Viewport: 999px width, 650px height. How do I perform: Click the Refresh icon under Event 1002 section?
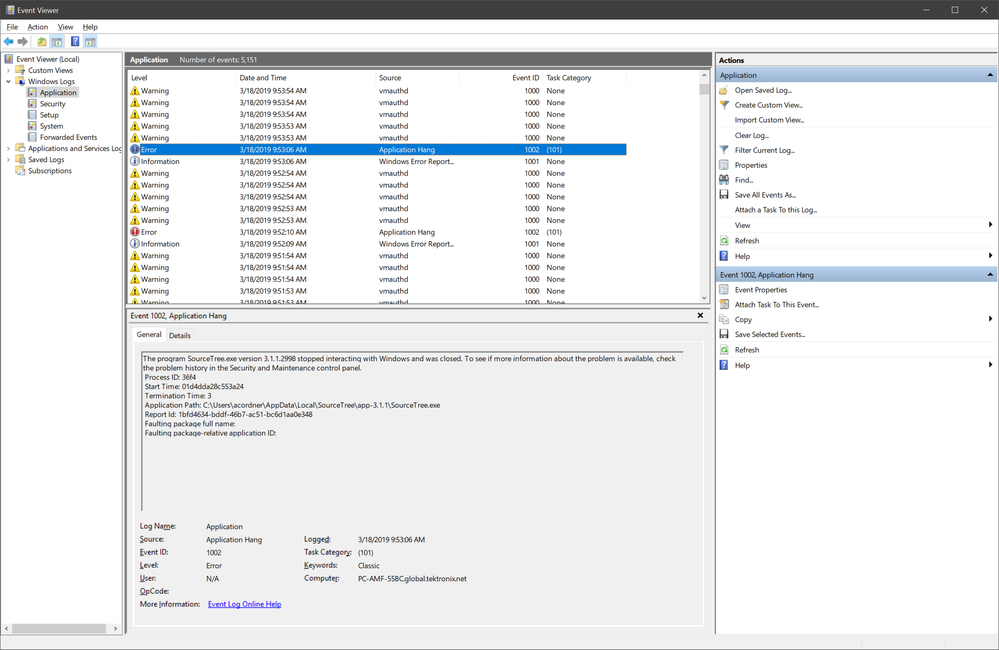point(724,350)
